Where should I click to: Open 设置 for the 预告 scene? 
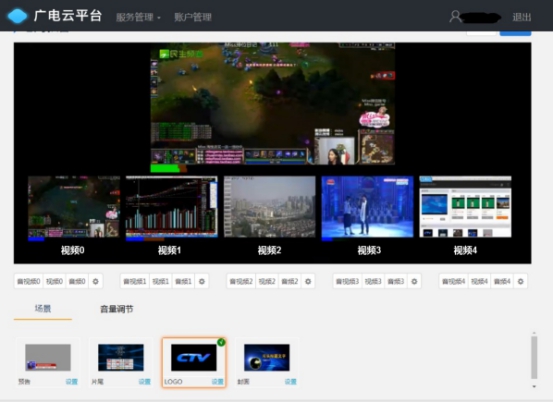tap(72, 381)
